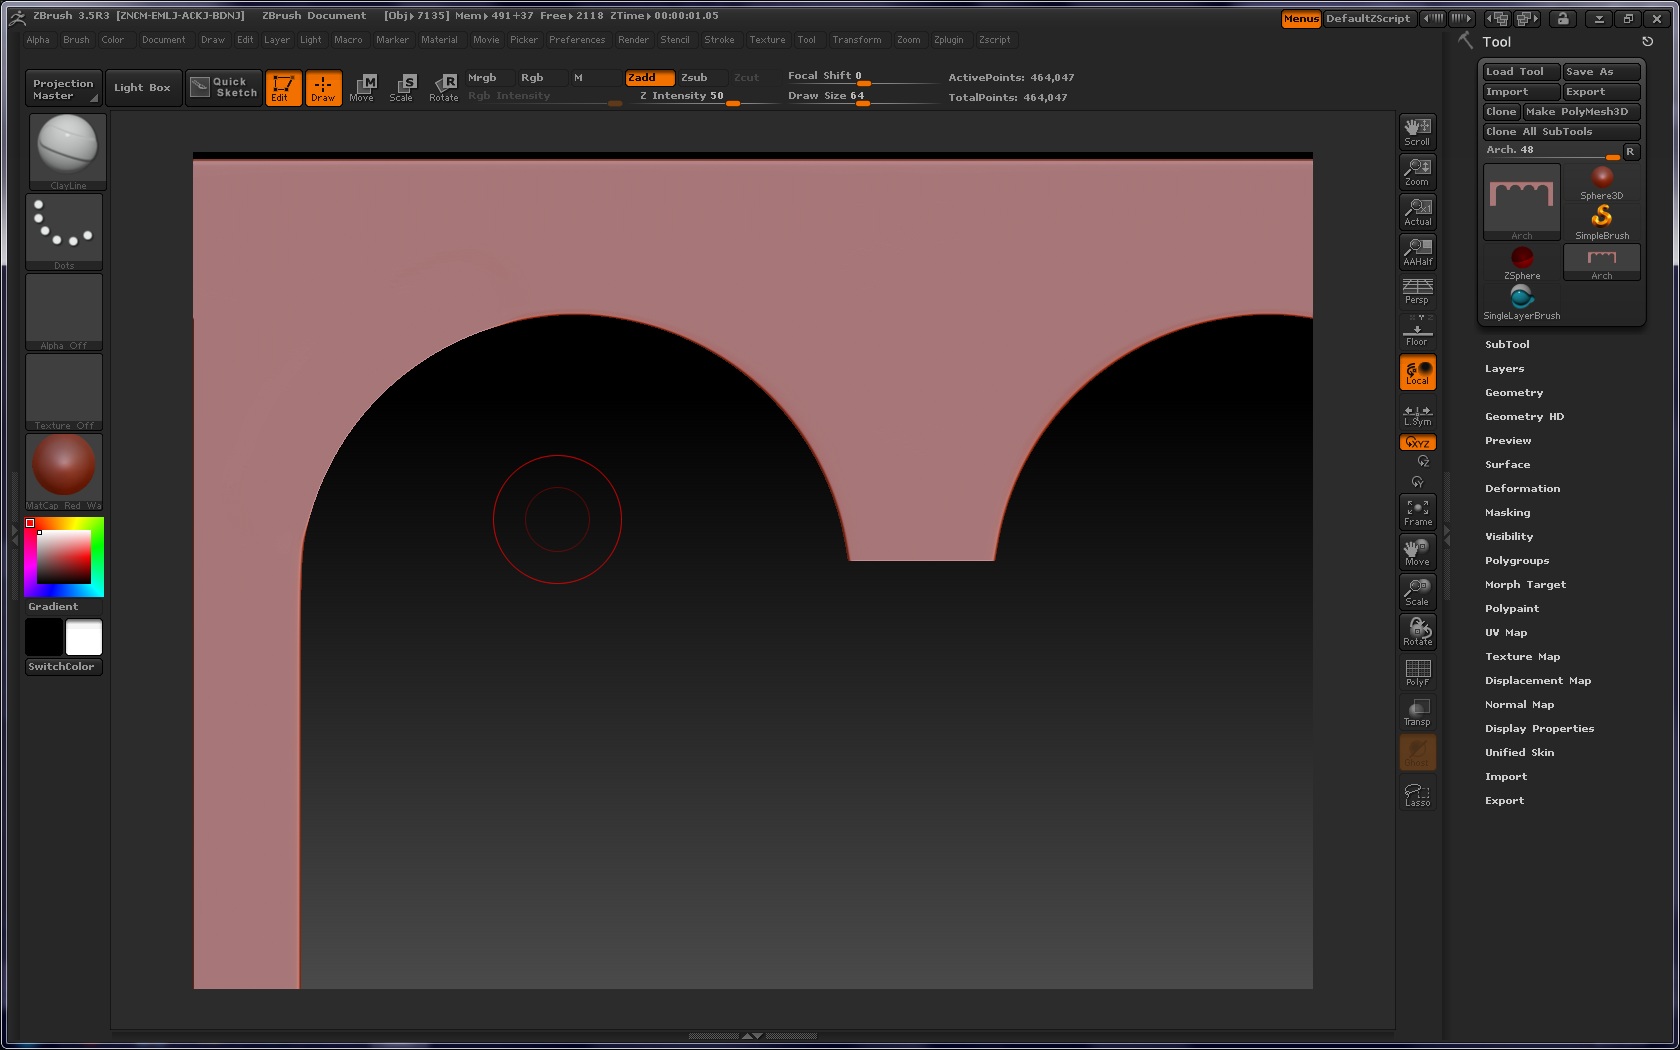Toggle Zsub sculpting mode
The height and width of the screenshot is (1050, 1680).
pyautogui.click(x=695, y=77)
